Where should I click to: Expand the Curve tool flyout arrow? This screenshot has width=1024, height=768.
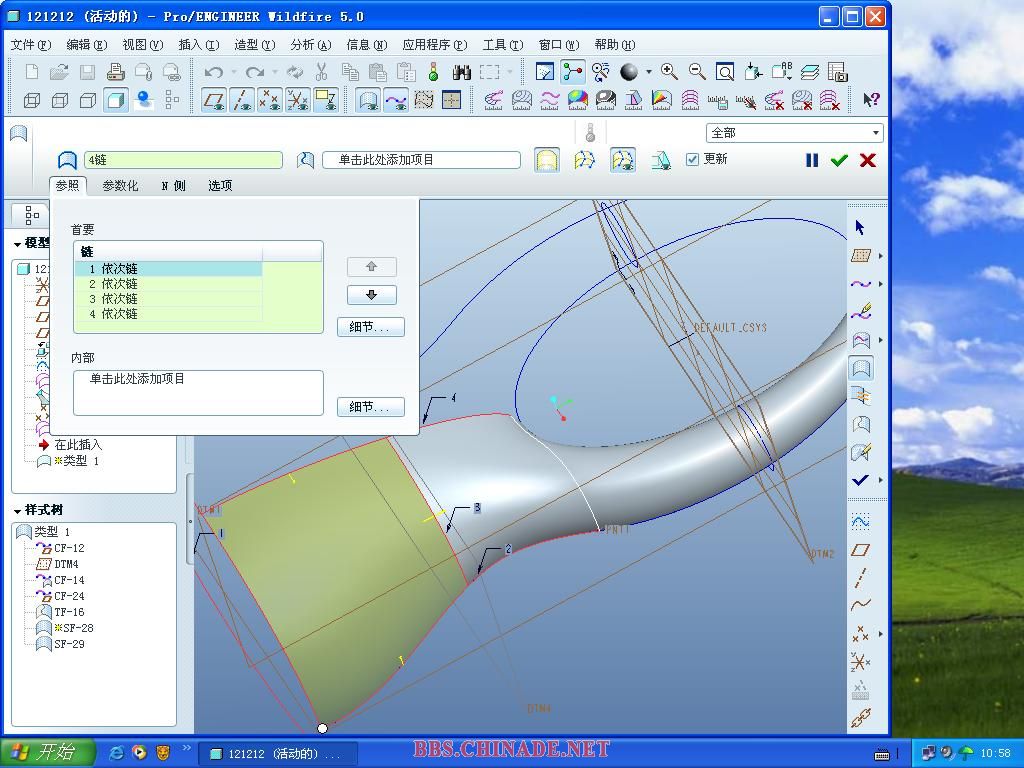click(x=880, y=284)
